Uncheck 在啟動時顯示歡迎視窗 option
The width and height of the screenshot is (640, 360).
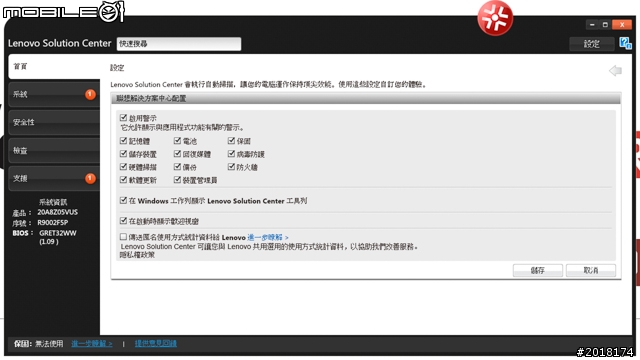(123, 220)
